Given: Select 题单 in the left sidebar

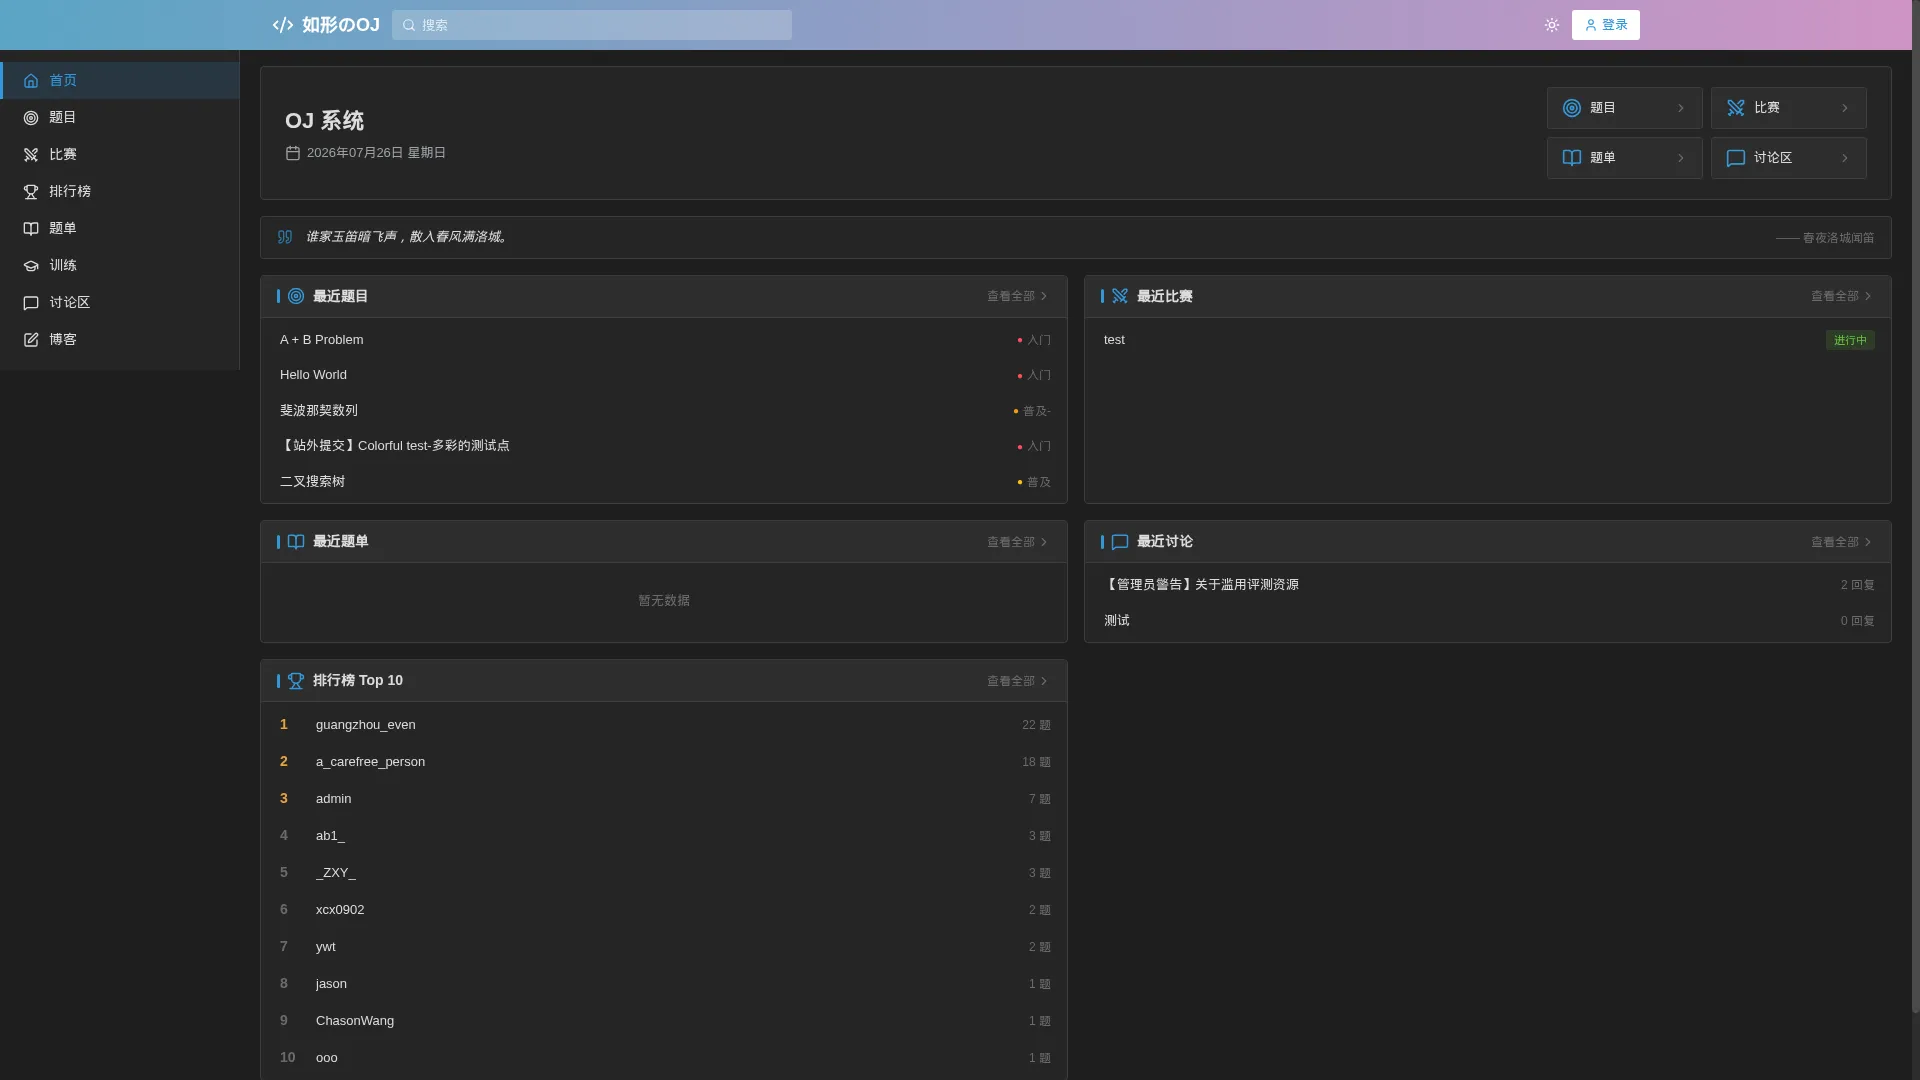Looking at the screenshot, I should pos(120,229).
